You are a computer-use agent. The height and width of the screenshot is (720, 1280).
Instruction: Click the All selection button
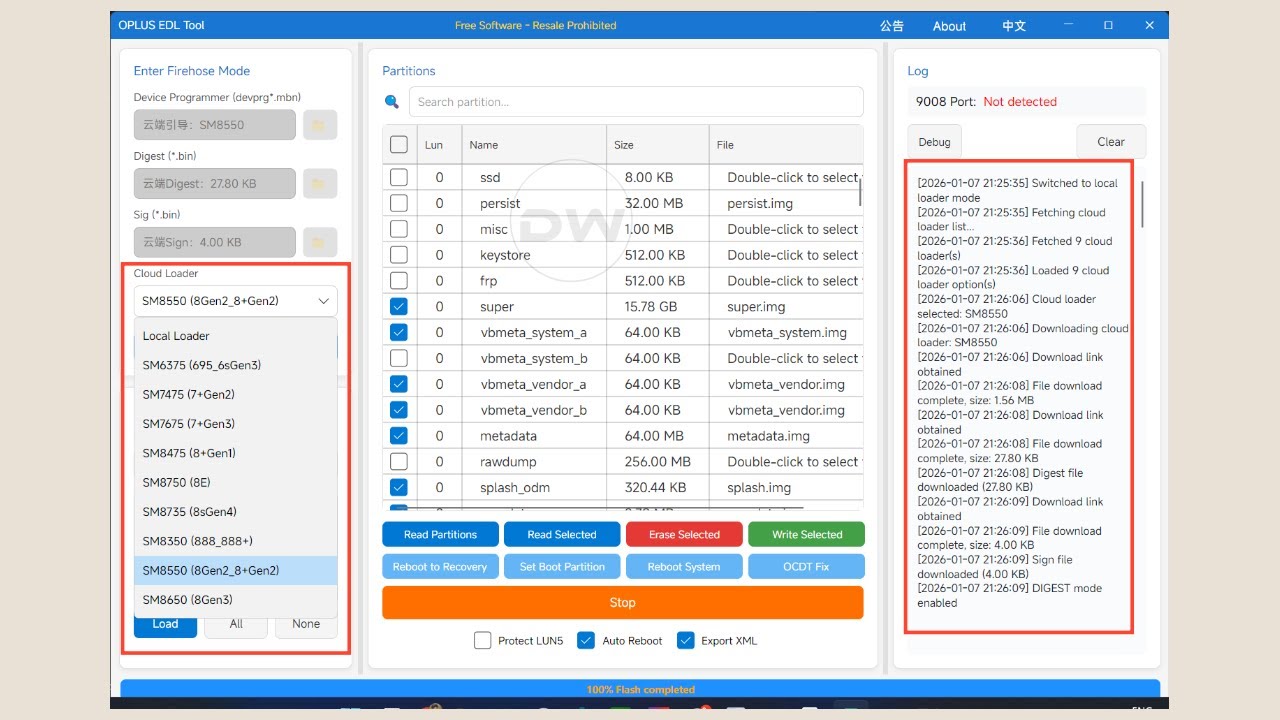click(236, 624)
